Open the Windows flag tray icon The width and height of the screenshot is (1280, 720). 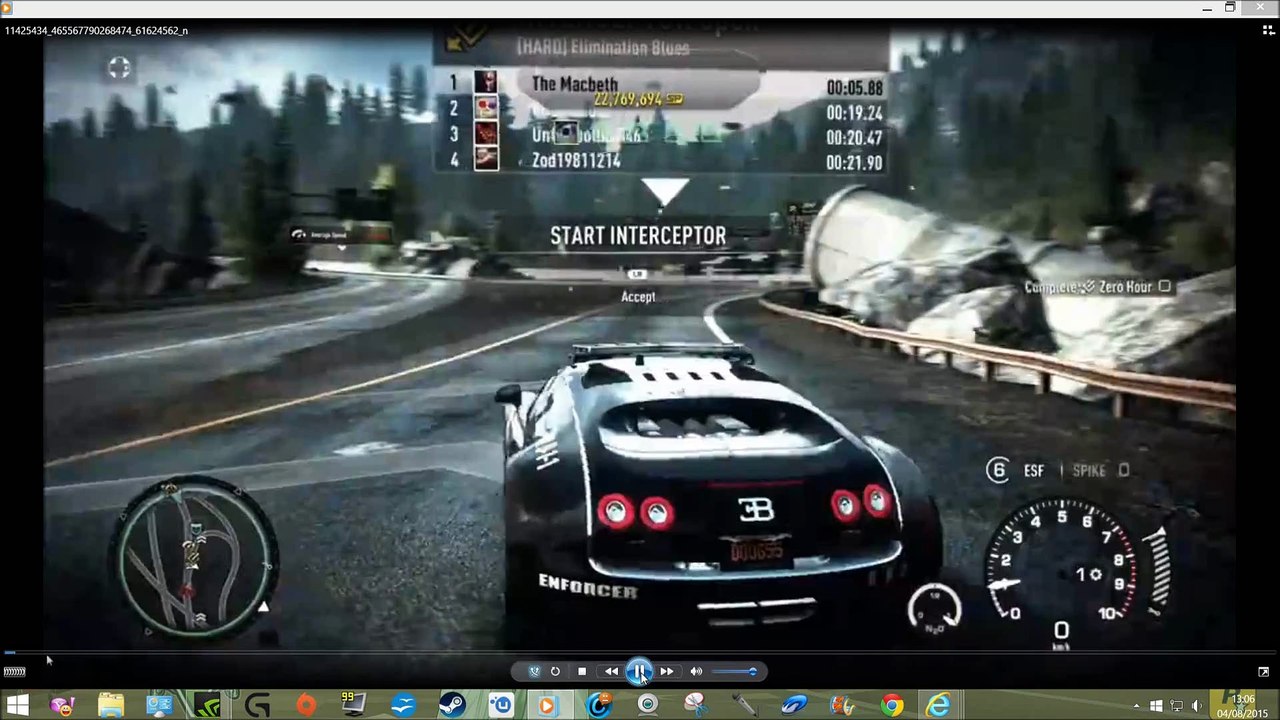coord(1156,707)
